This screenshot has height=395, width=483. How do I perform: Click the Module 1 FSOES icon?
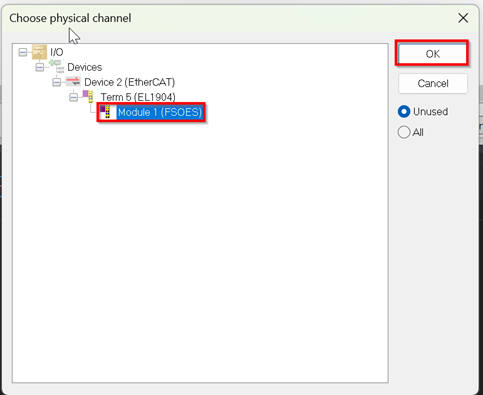106,112
